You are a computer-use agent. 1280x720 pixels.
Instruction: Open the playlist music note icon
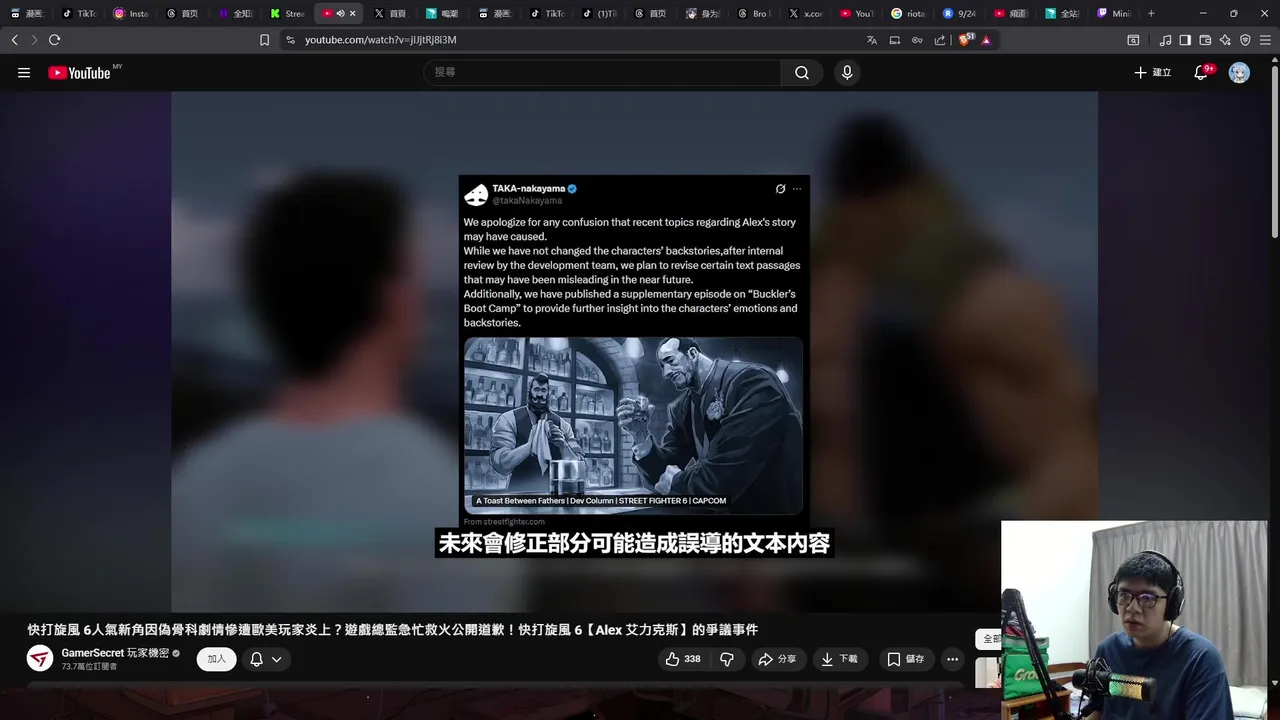pos(1165,40)
